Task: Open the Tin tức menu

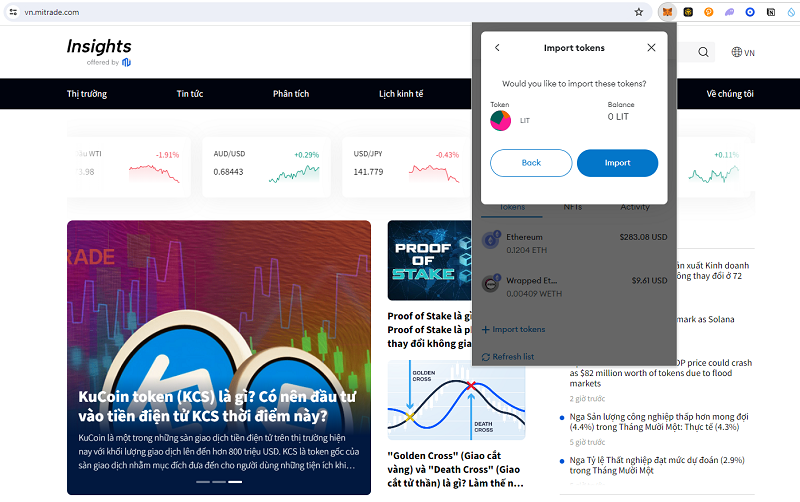Action: 190,94
